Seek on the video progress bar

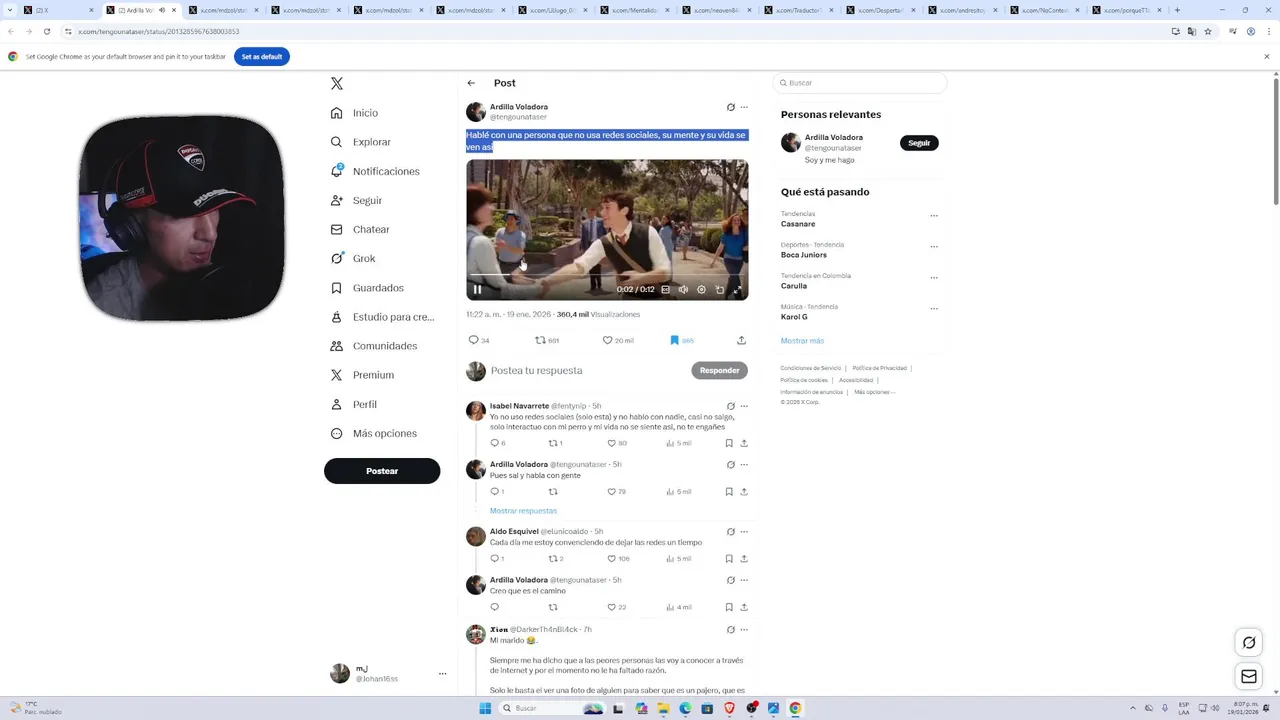[607, 276]
